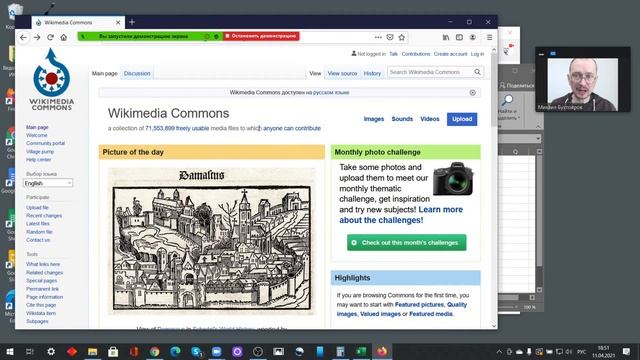
Task: Show hidden system tray icons
Action: point(499,351)
